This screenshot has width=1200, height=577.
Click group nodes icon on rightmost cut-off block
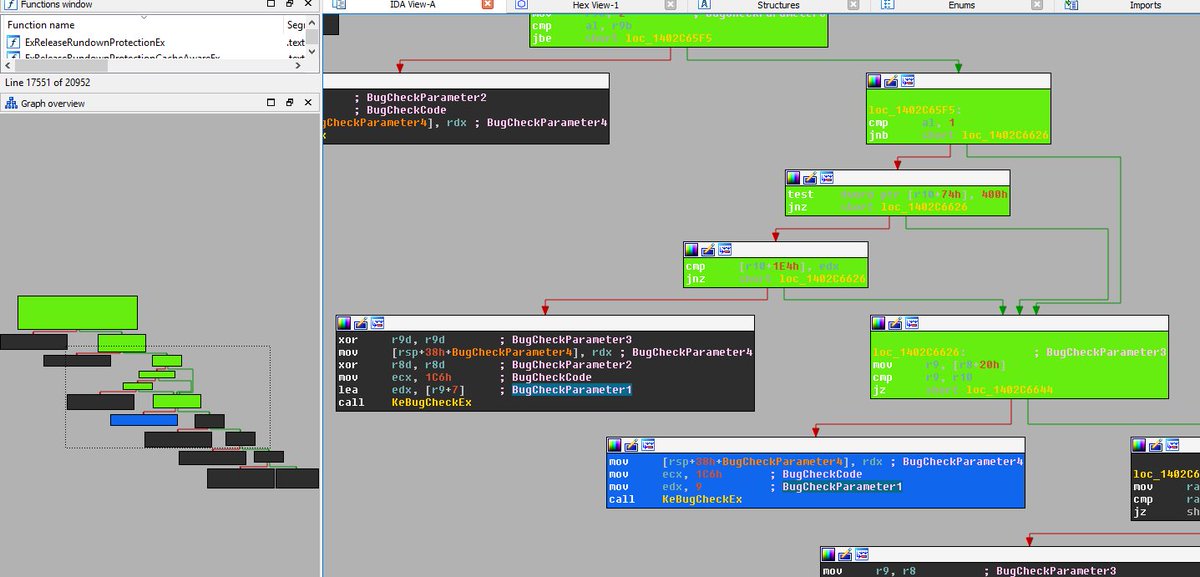tap(1173, 445)
